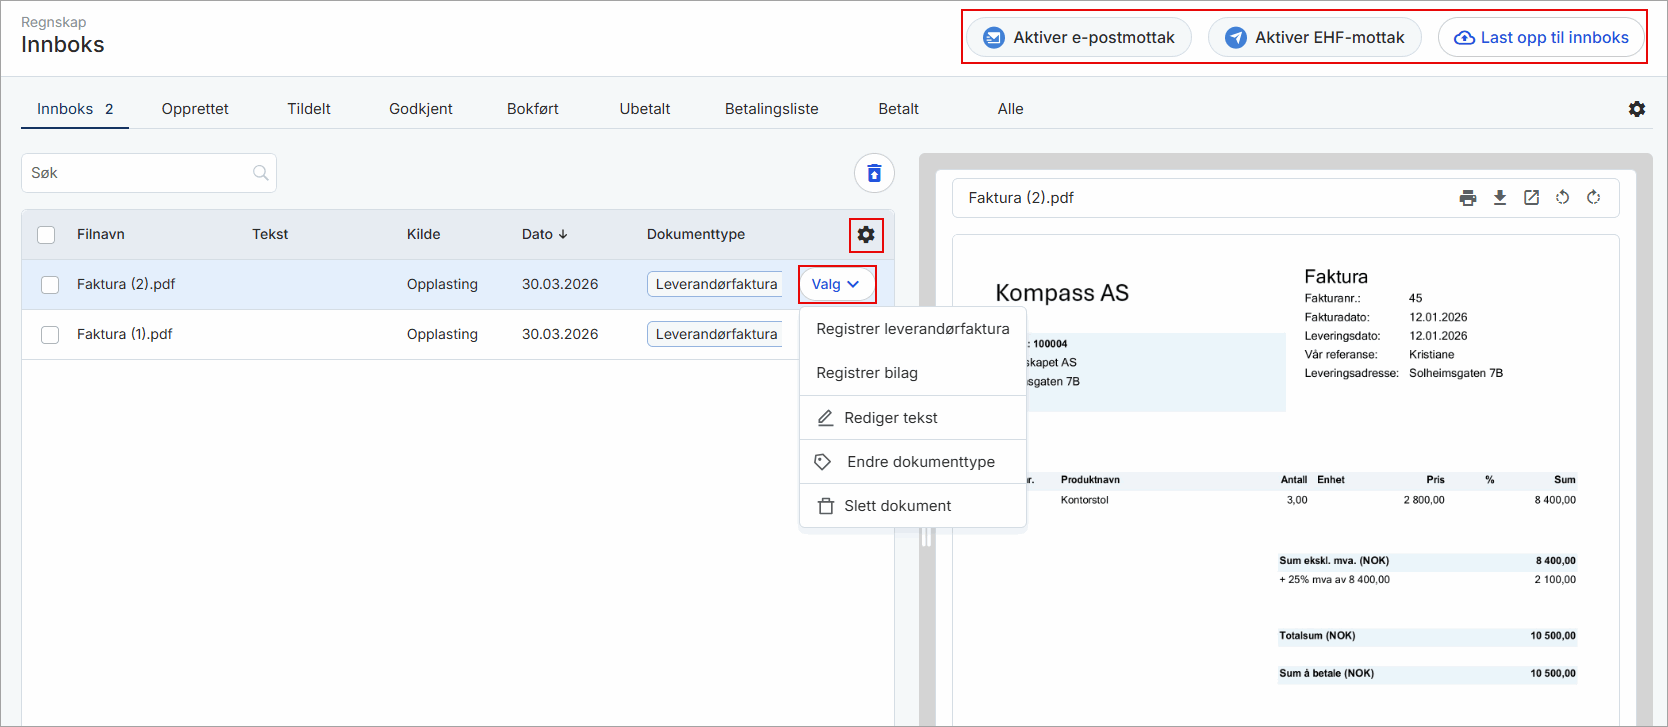Open the PDF in a new window
This screenshot has height=727, width=1668.
point(1531,198)
